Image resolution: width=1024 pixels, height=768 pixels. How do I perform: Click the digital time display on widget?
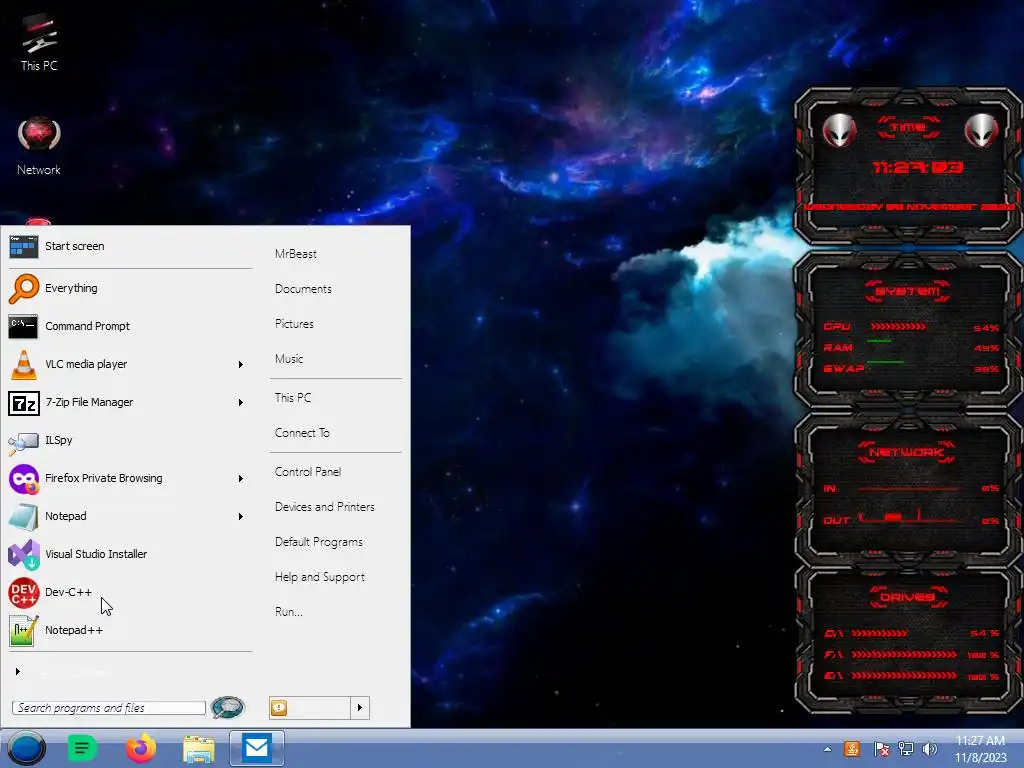918,168
